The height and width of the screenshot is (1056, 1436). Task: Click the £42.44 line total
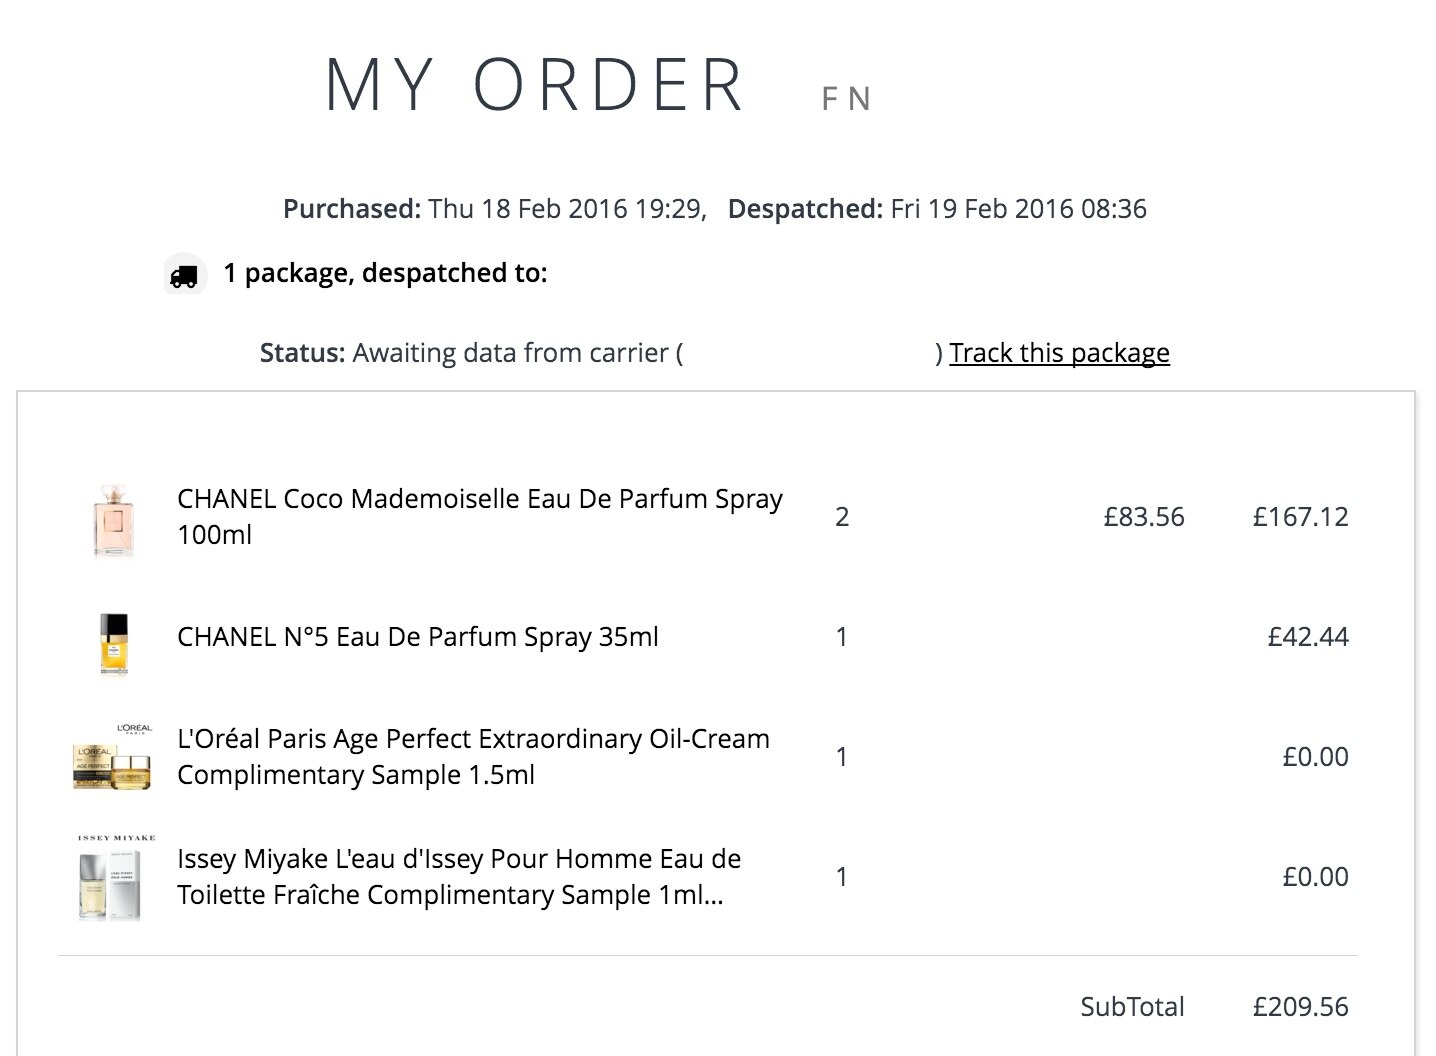[1308, 637]
